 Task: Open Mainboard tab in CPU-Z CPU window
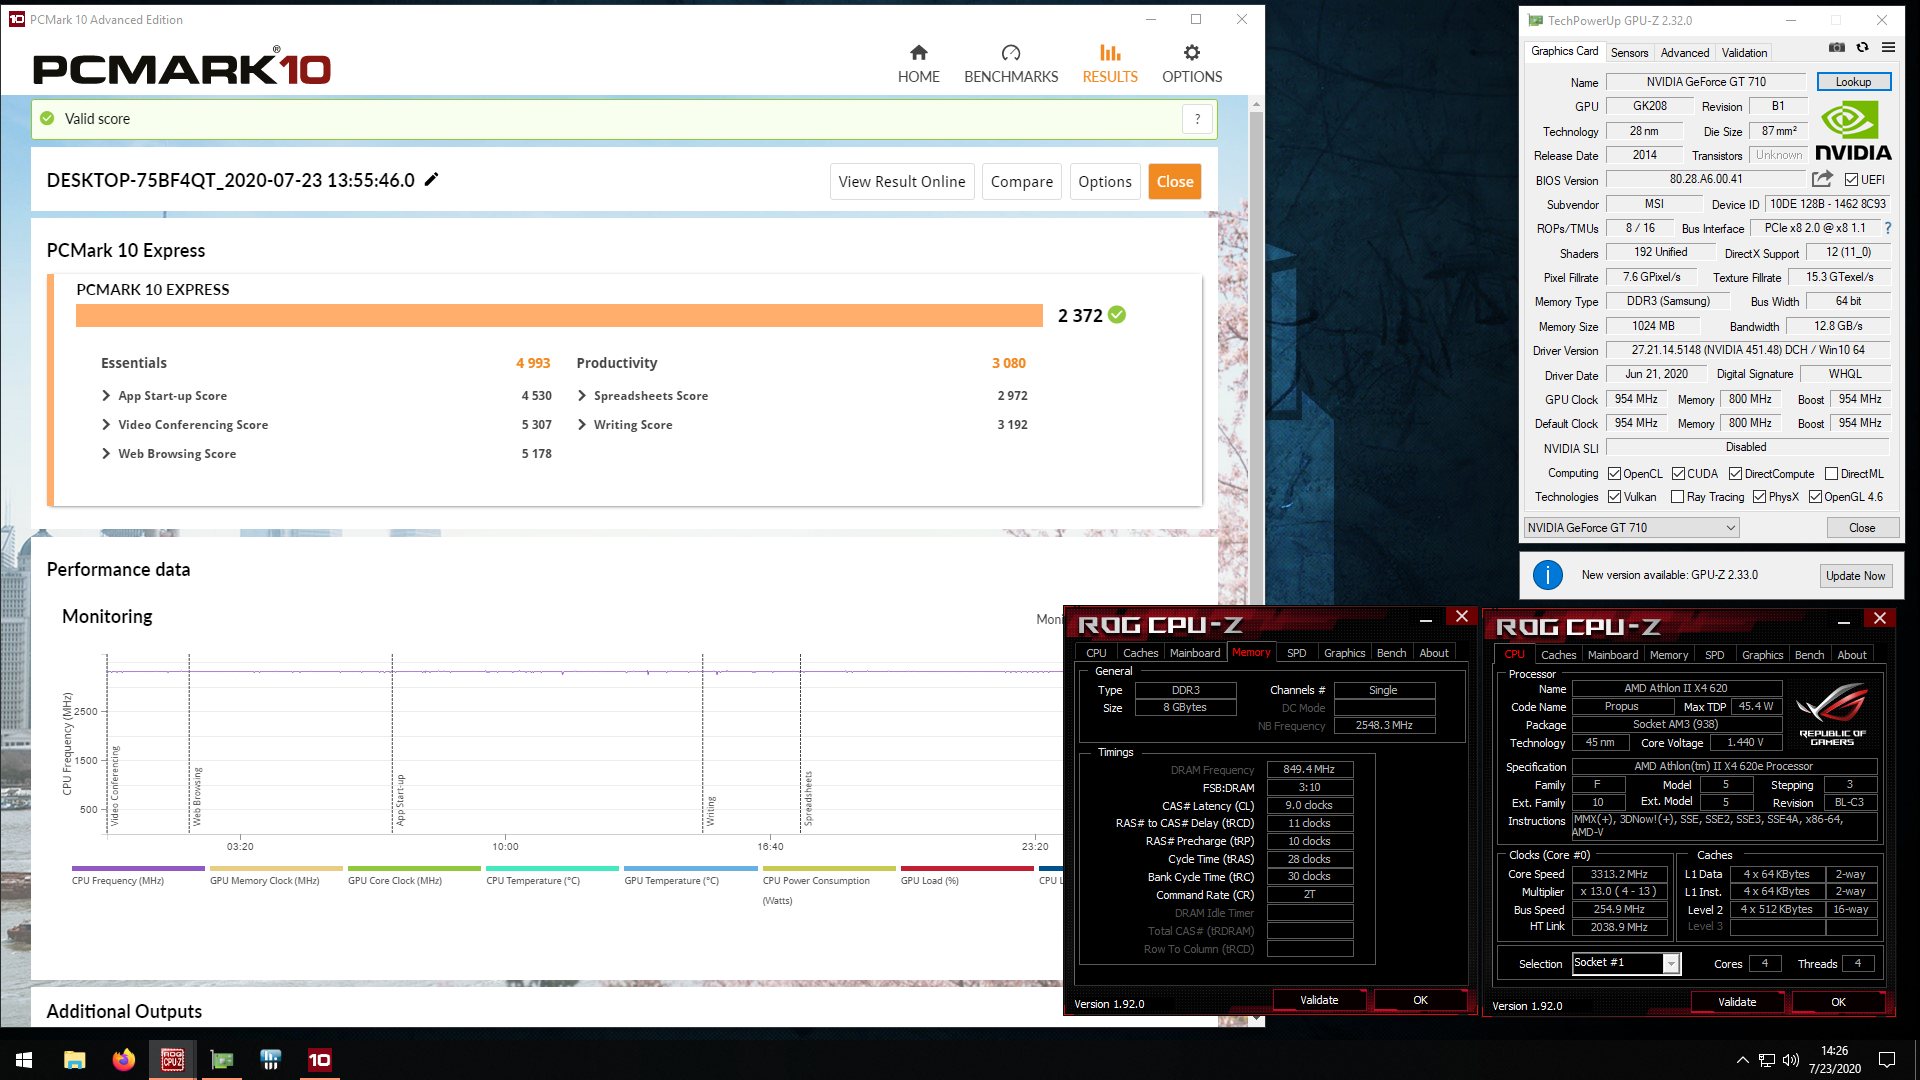pyautogui.click(x=1613, y=655)
